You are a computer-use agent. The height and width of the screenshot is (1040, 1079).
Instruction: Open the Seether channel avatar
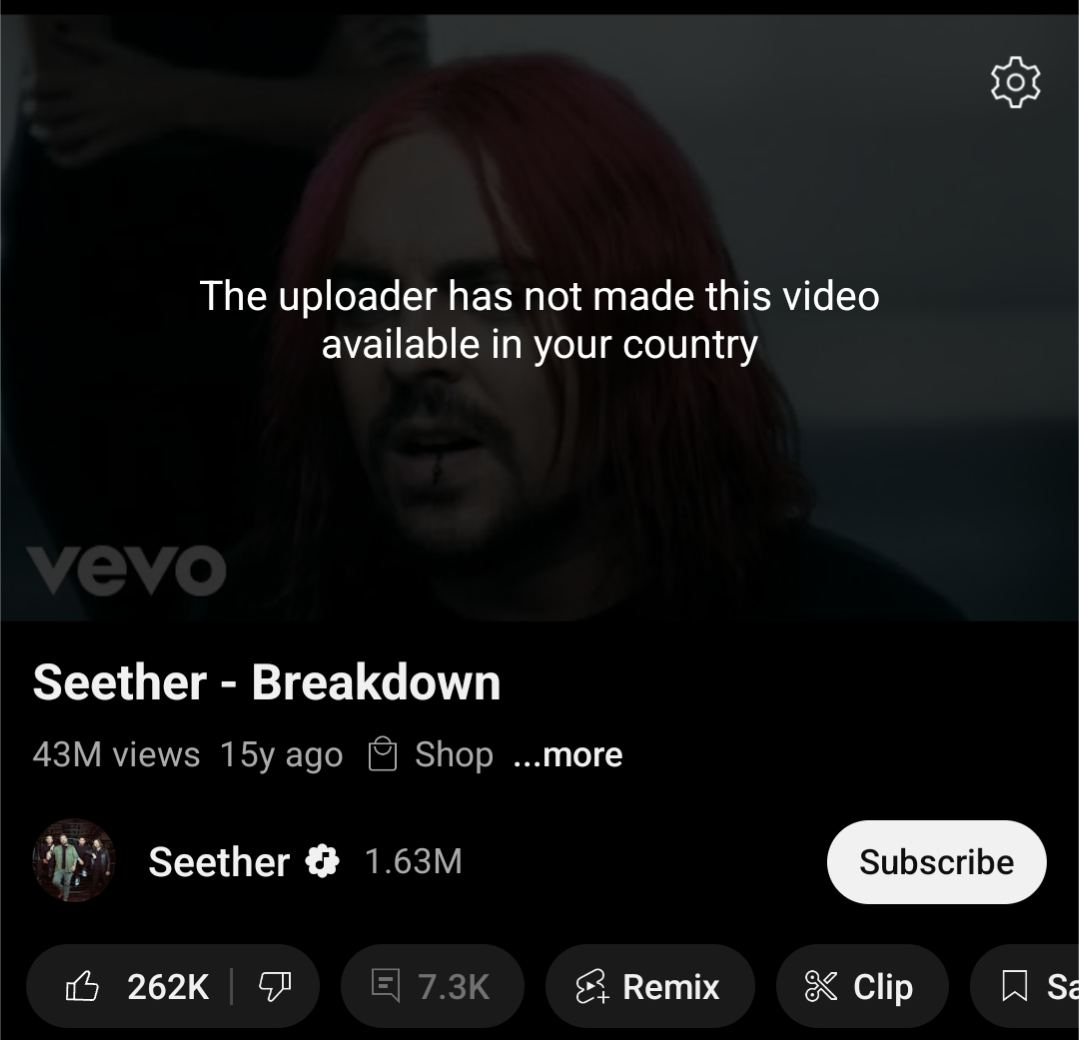74,860
